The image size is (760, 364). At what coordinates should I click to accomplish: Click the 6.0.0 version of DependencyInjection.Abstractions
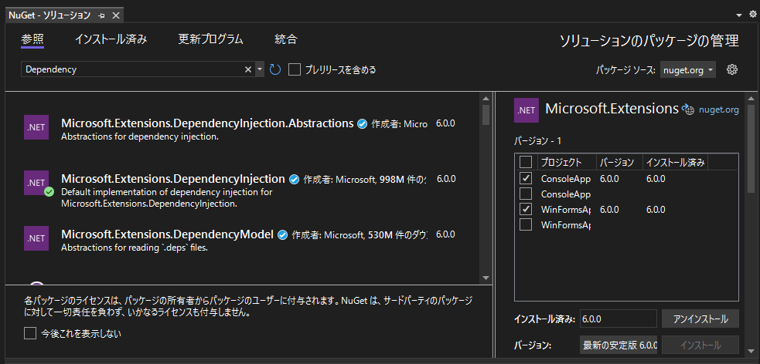click(445, 123)
